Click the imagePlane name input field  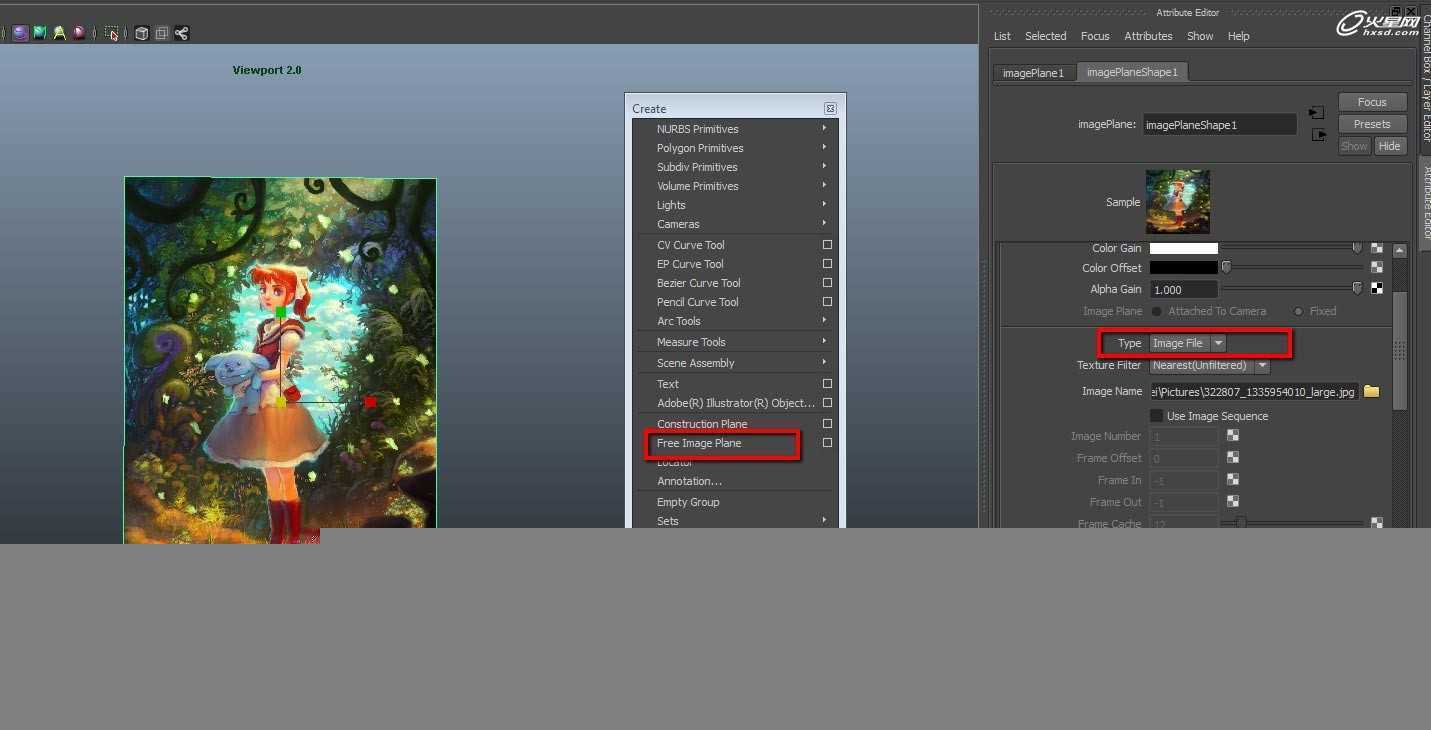pyautogui.click(x=1220, y=125)
